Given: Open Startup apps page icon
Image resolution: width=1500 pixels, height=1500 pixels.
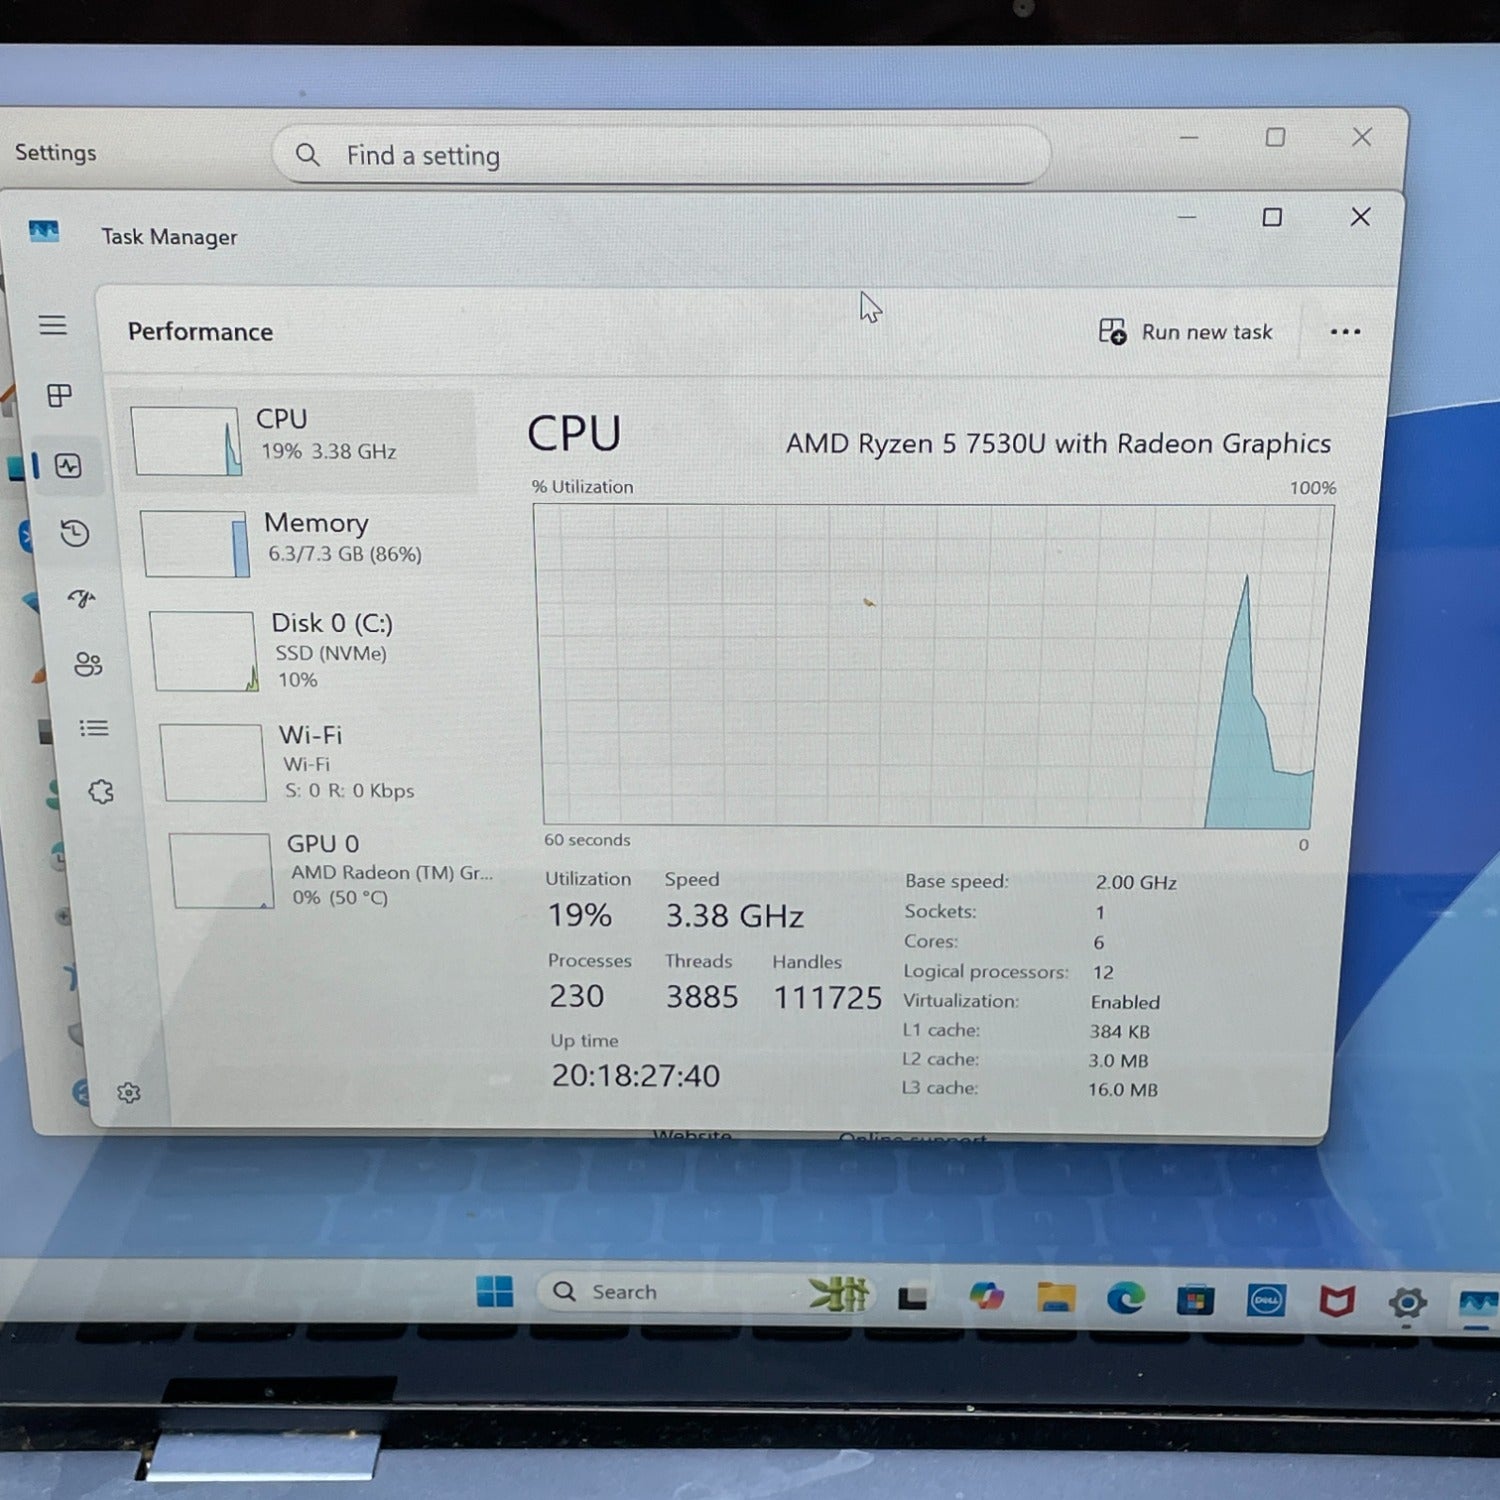Looking at the screenshot, I should [81, 598].
